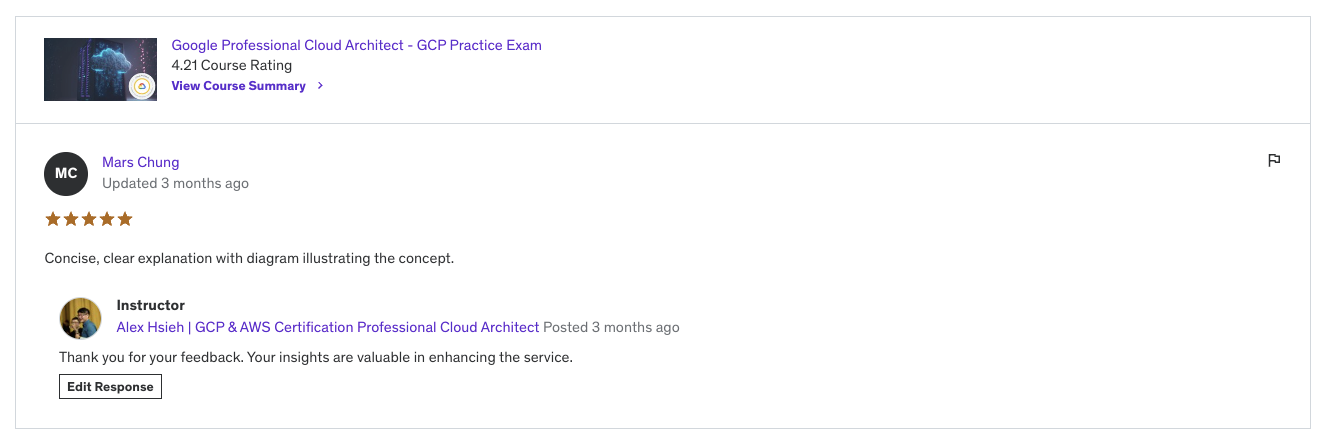
Task: Click the 4.21 Course Rating text
Action: 232,65
